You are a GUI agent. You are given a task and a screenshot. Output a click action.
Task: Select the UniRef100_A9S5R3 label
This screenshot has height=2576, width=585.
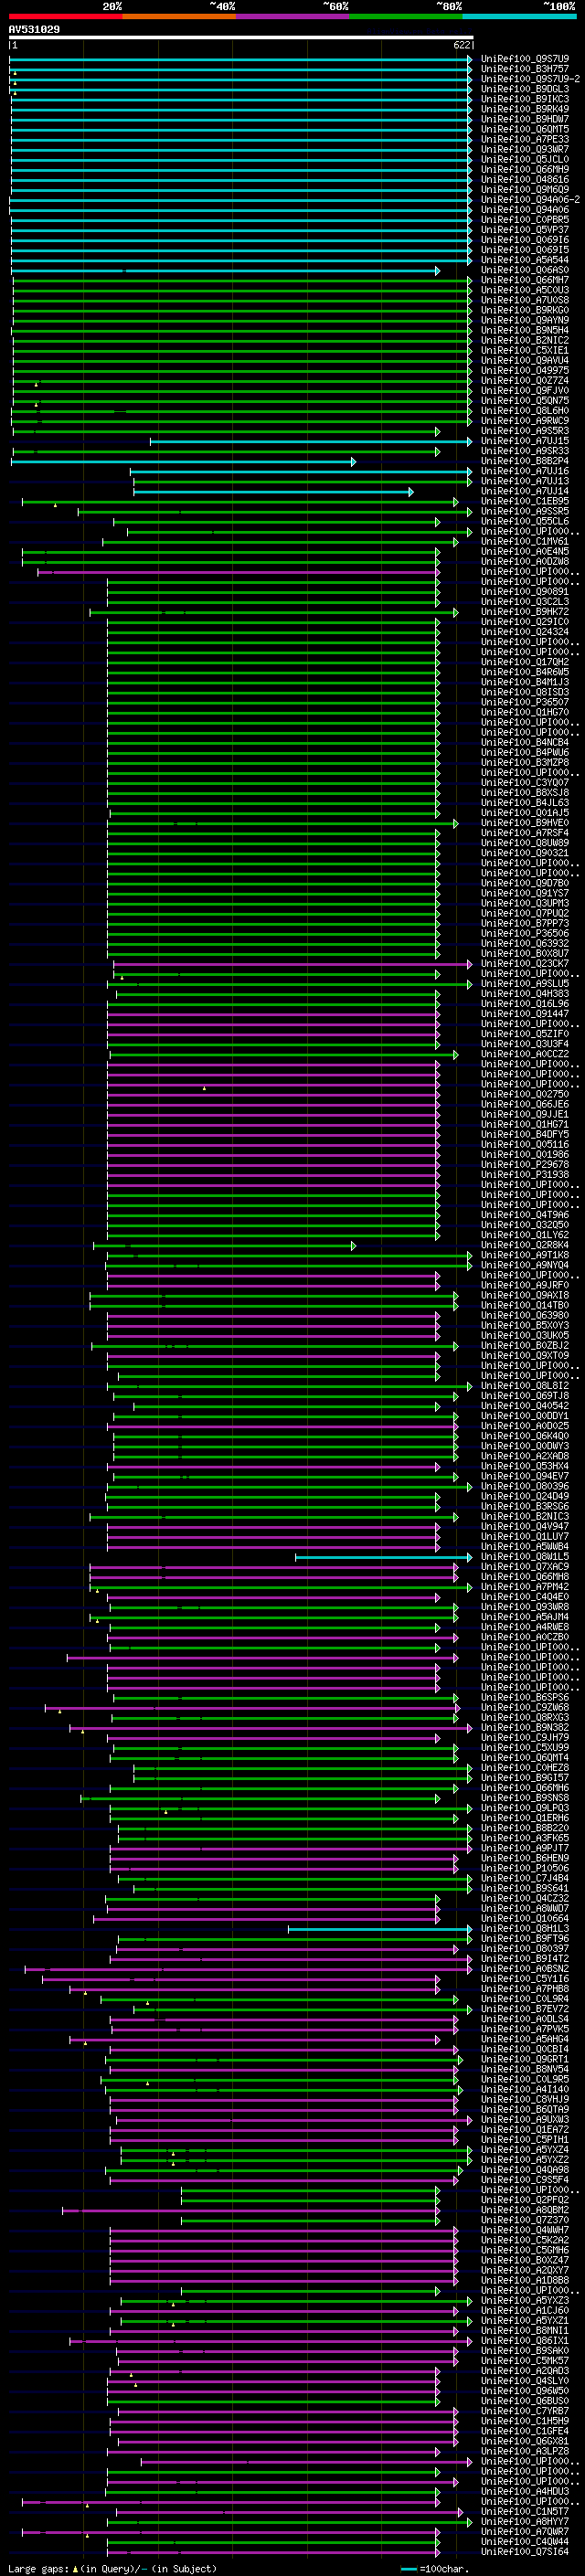(x=525, y=431)
